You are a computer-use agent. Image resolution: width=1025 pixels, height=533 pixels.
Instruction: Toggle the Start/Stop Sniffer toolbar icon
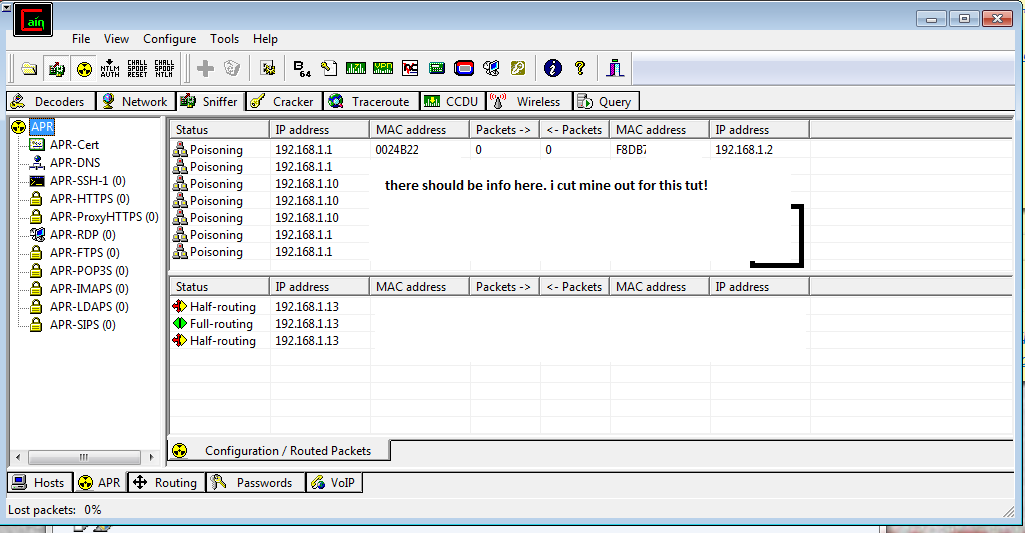(x=57, y=68)
